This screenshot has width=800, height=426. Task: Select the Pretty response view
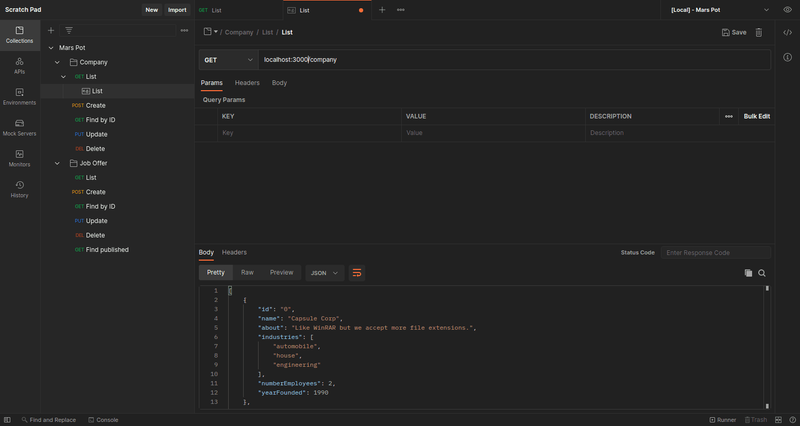(x=215, y=272)
